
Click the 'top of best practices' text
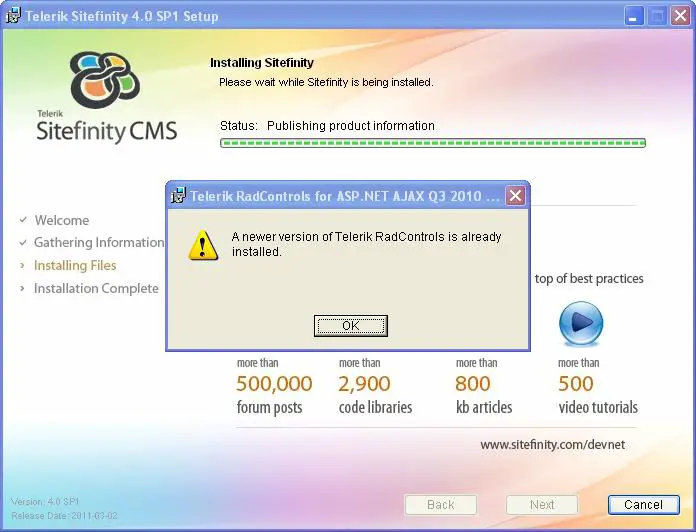click(x=589, y=279)
